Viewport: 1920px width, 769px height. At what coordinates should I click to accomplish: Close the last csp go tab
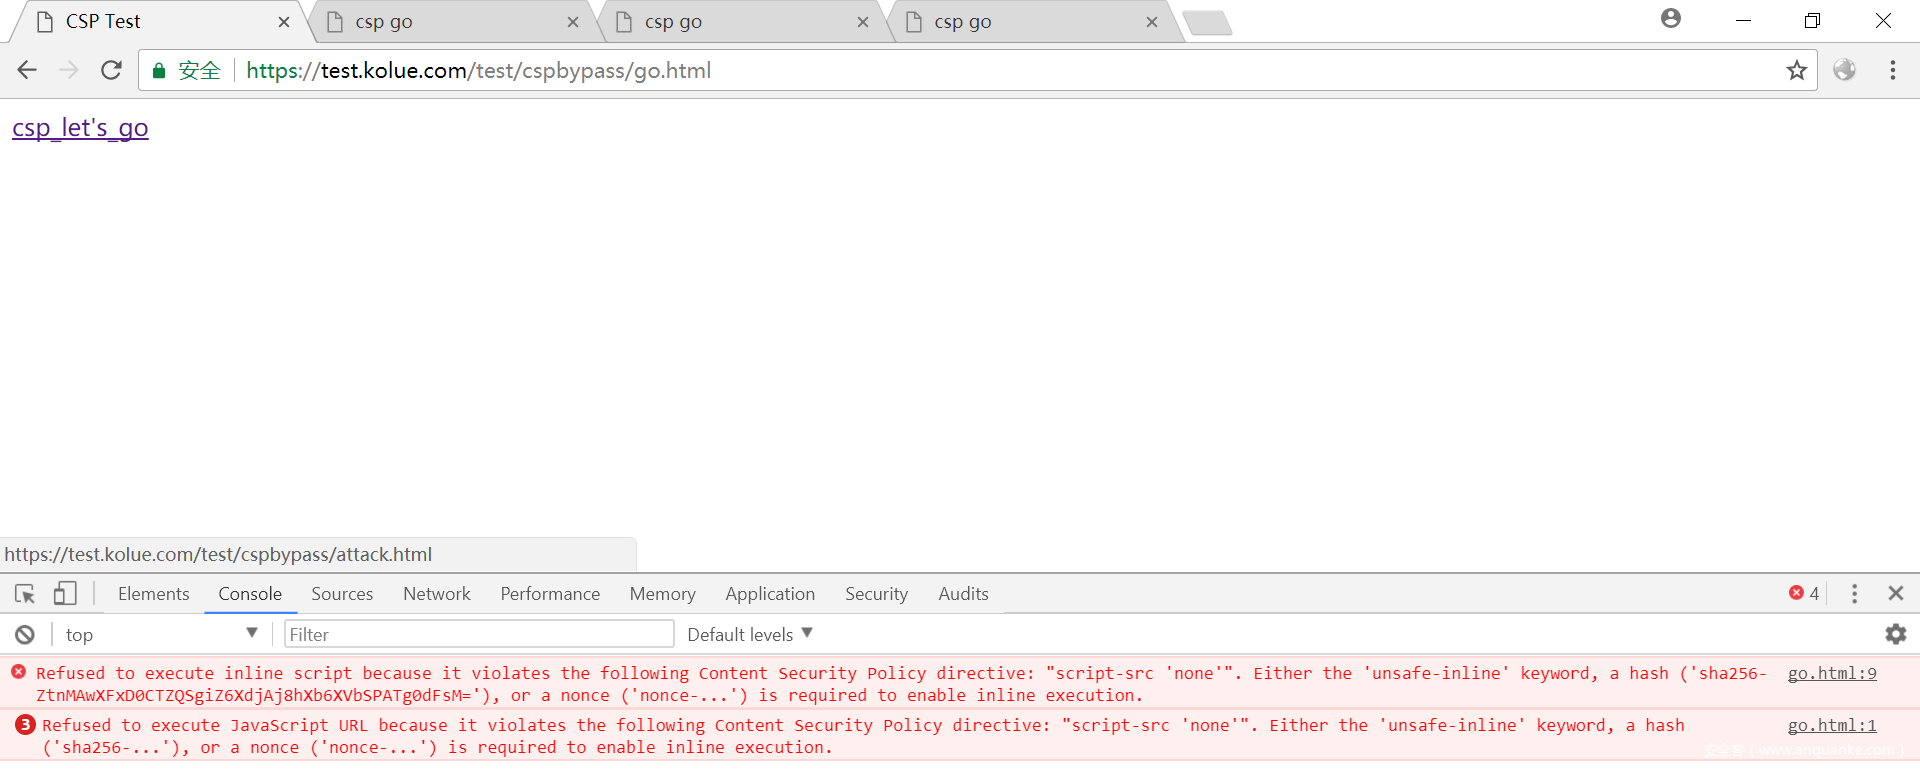tap(1152, 22)
